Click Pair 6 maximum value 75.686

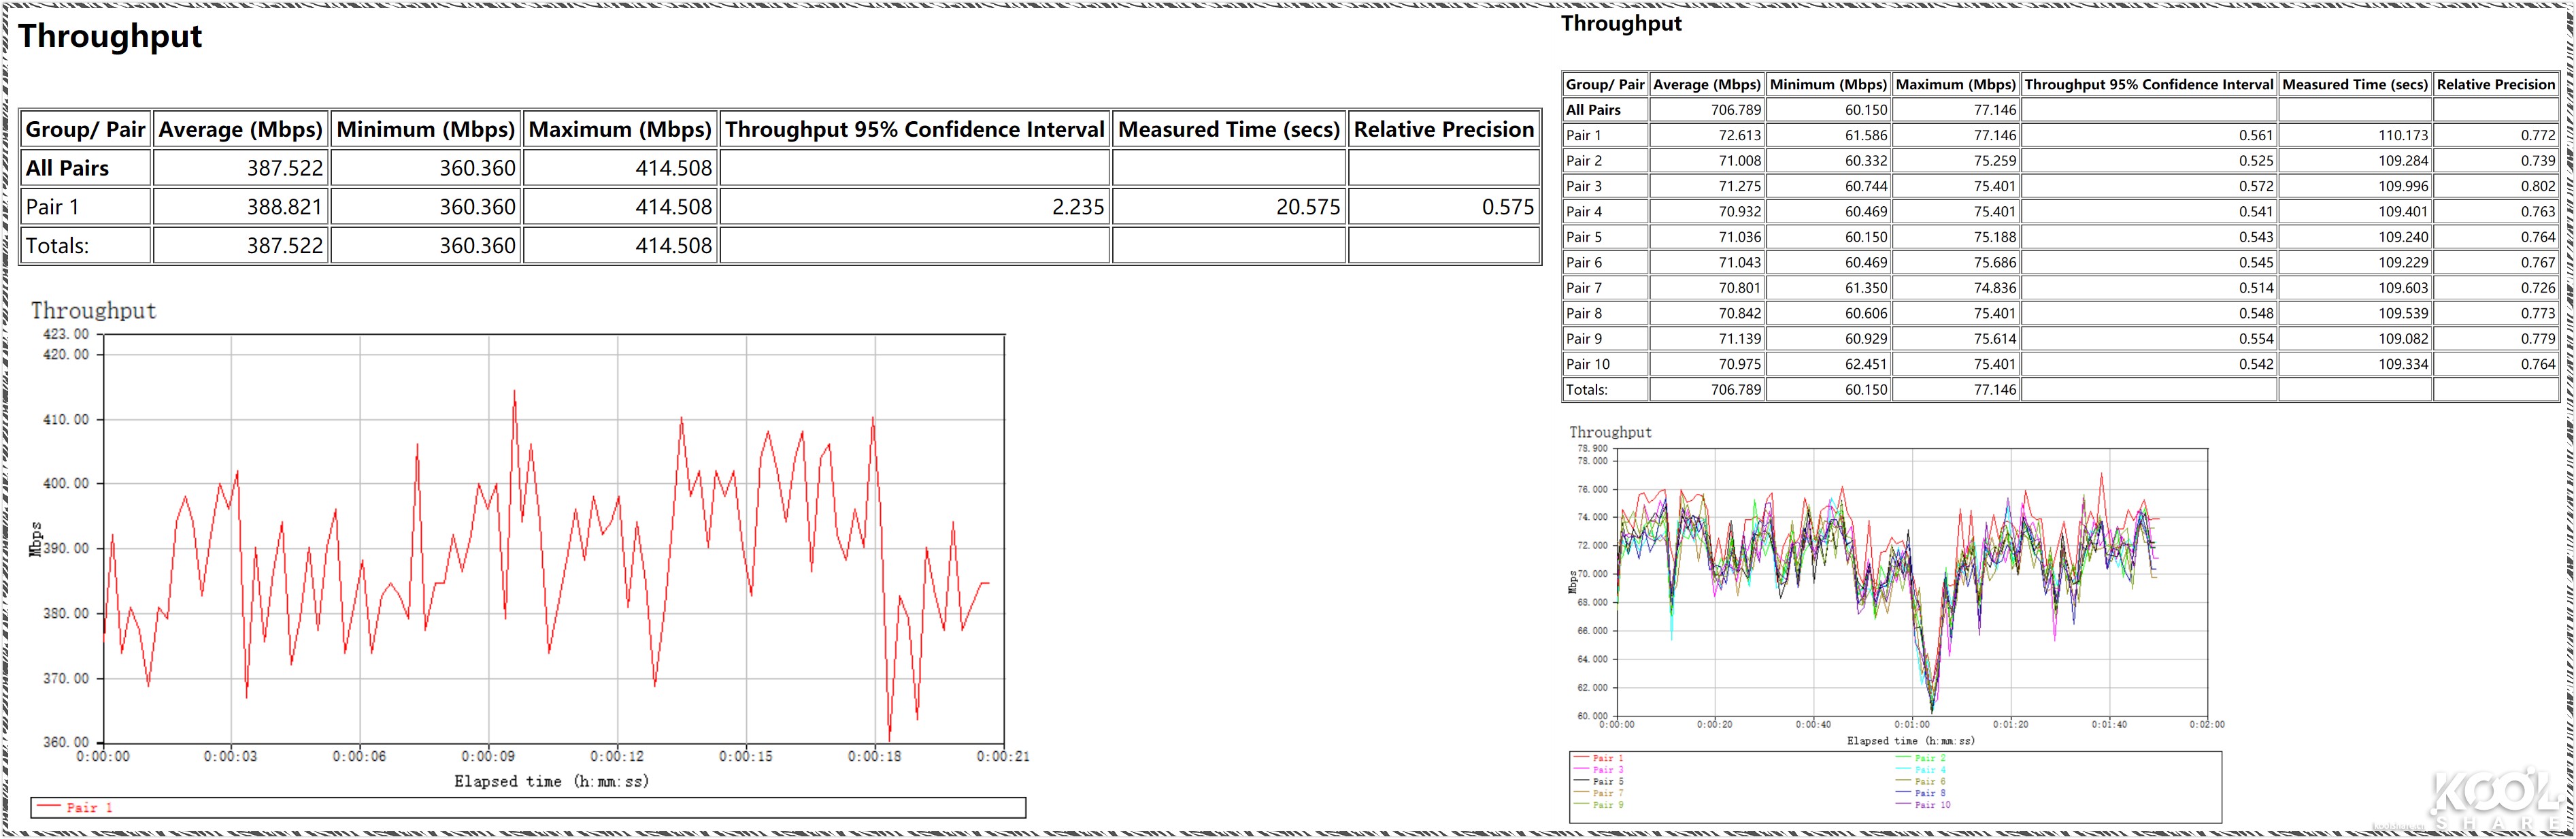(1994, 262)
